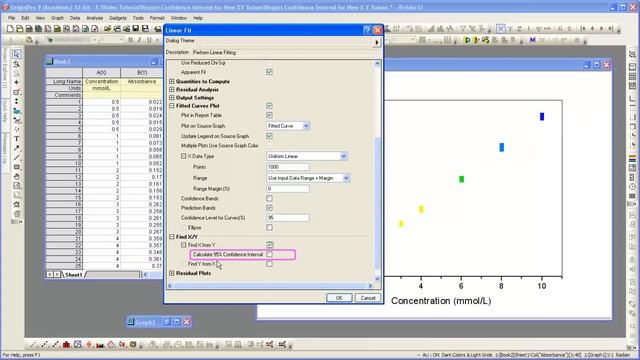Screen dimensions: 640x360
Task: Select the Rectangle drawing tool
Action: point(16,167)
